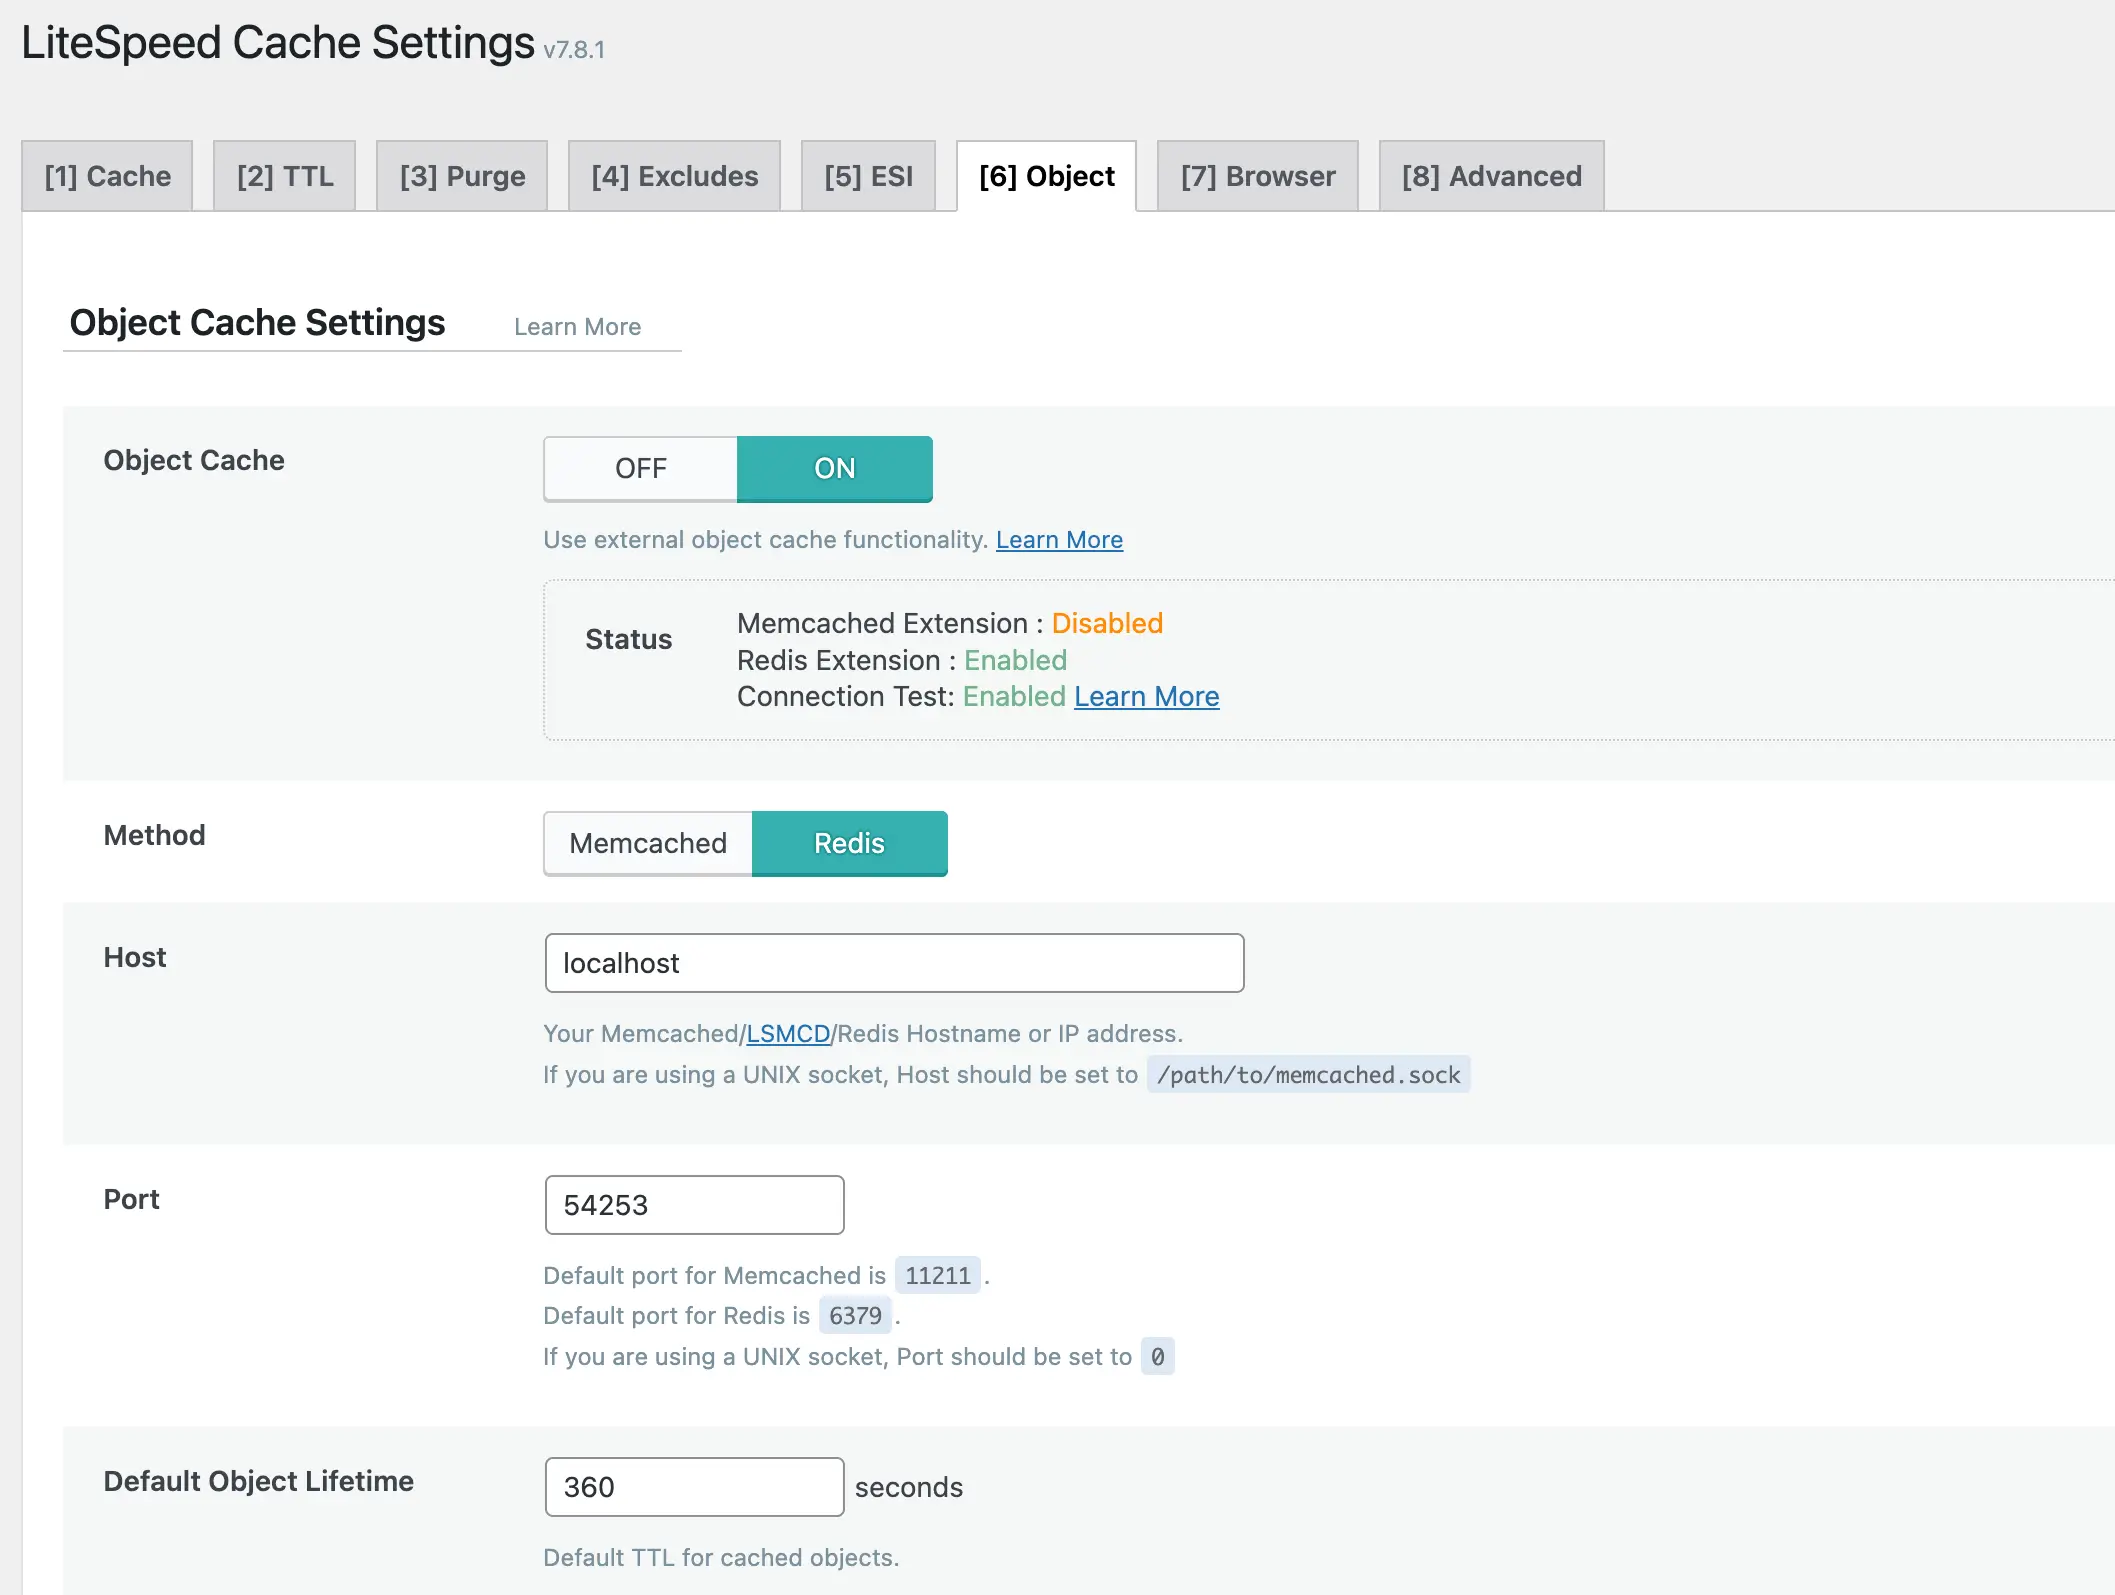Switch to the [8] Advanced tab

[x=1492, y=176]
